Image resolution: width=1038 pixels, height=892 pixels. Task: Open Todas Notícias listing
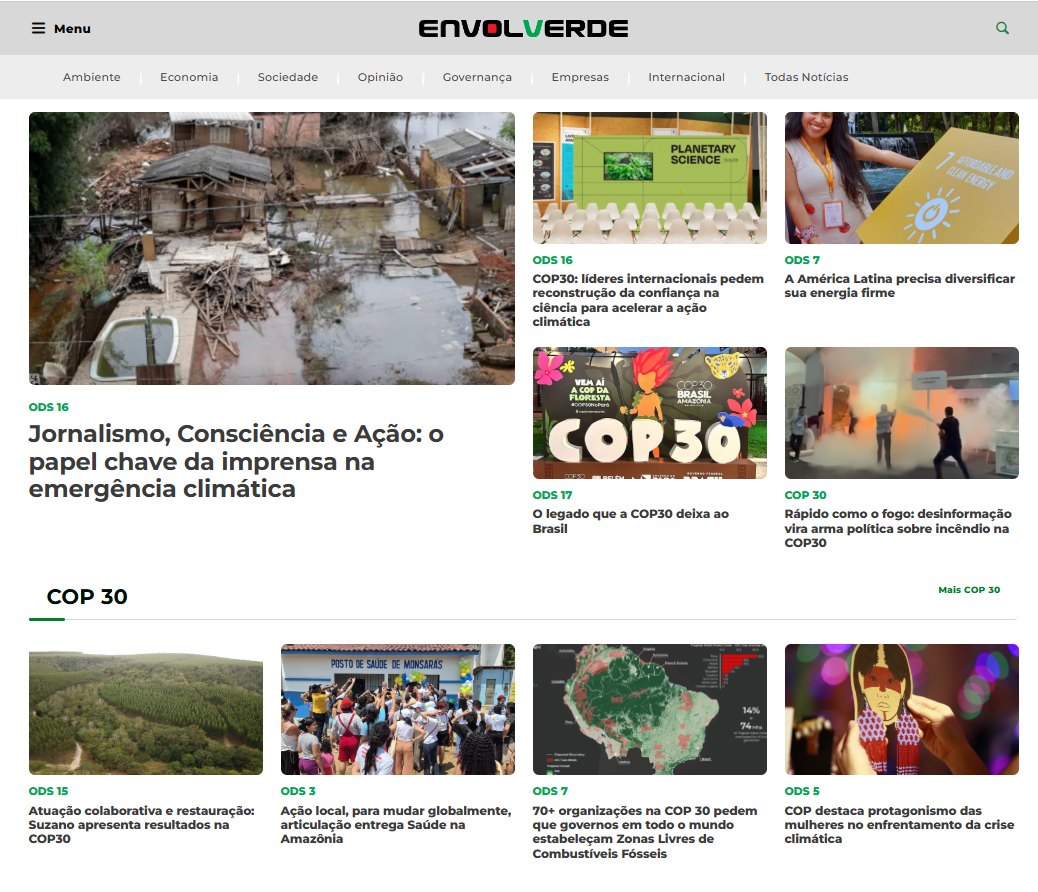[x=806, y=76]
